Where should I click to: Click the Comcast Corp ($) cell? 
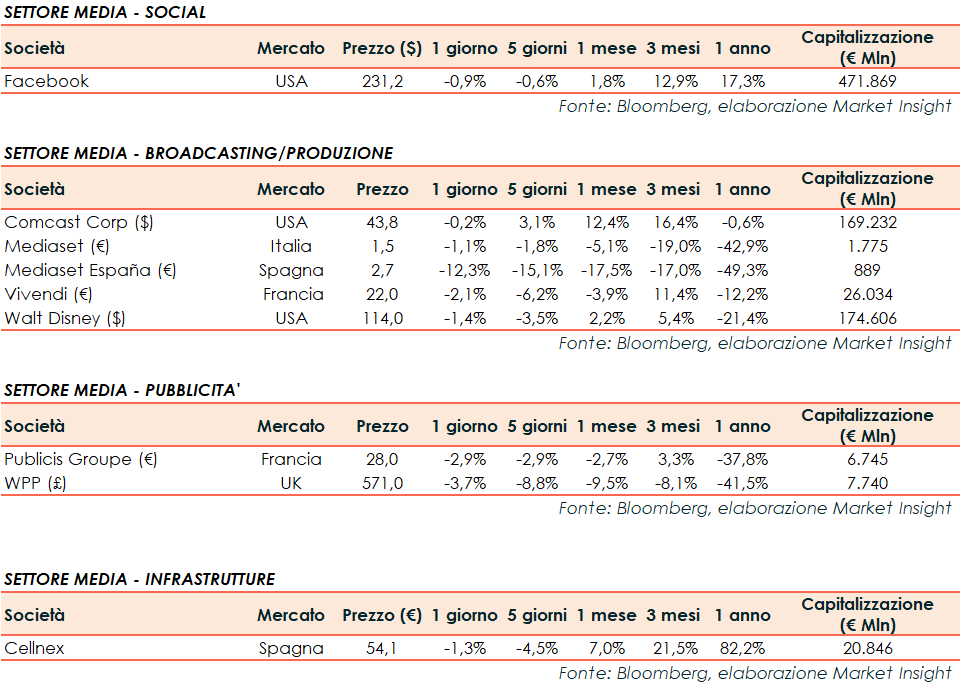79,222
